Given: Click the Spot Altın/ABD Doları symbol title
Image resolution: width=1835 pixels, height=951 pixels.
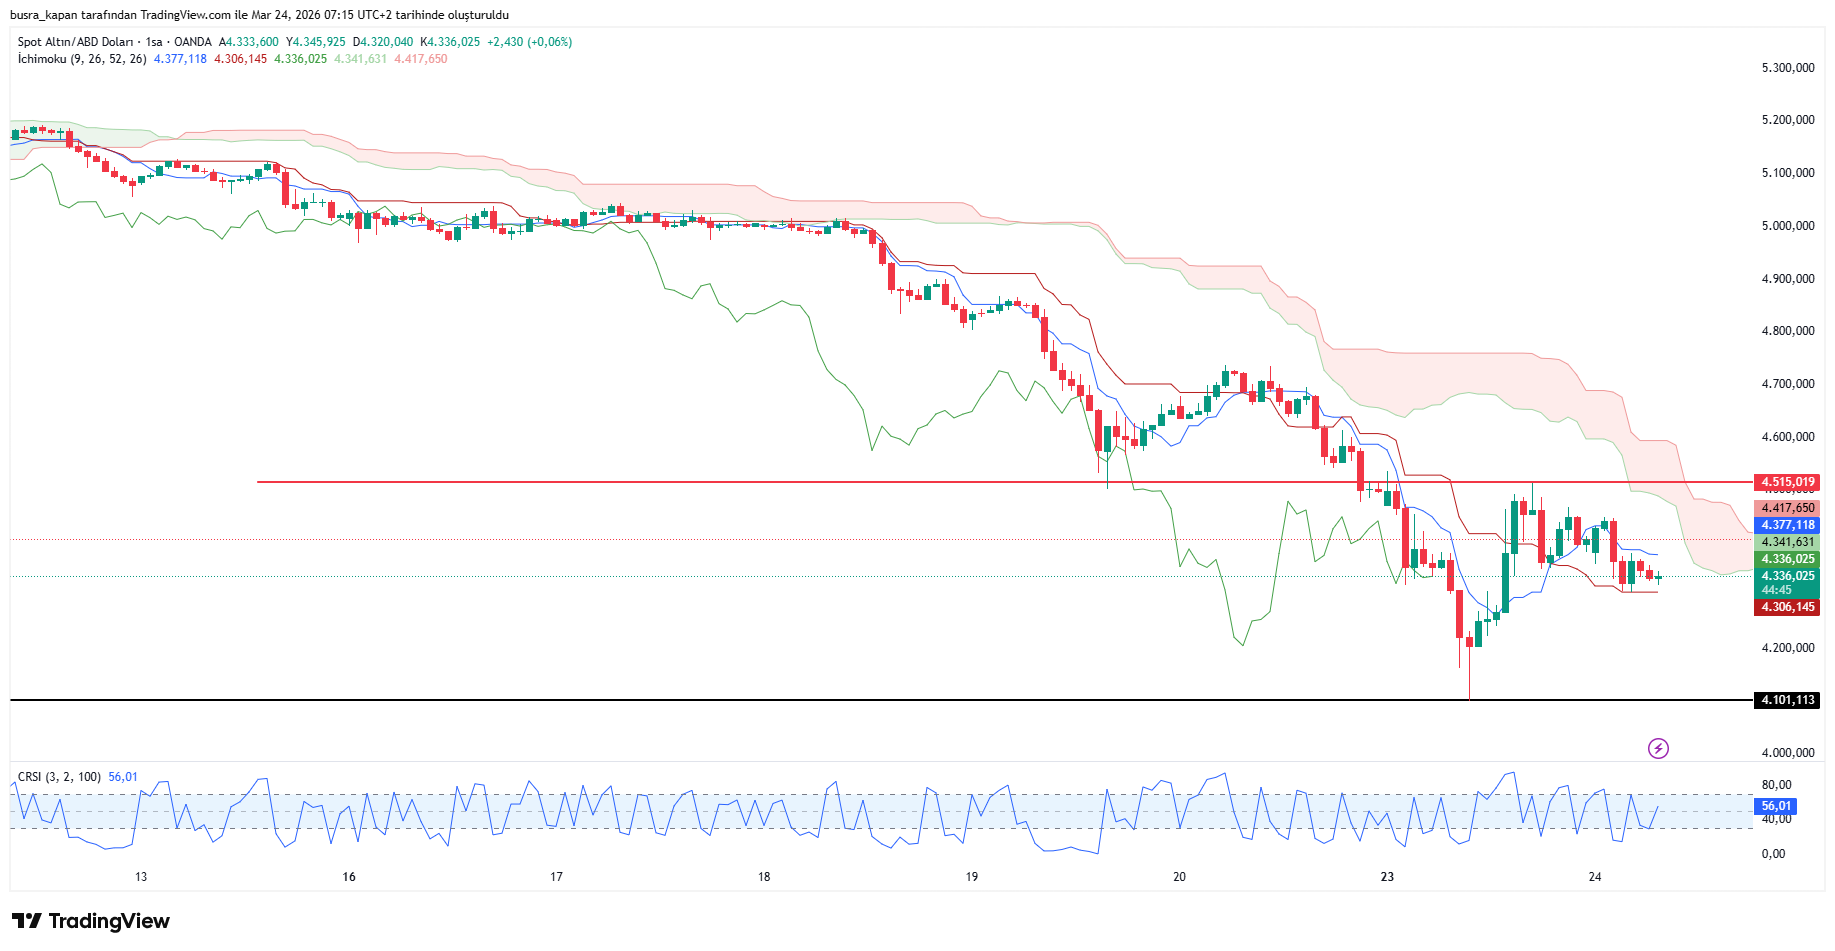Looking at the screenshot, I should click(x=75, y=42).
